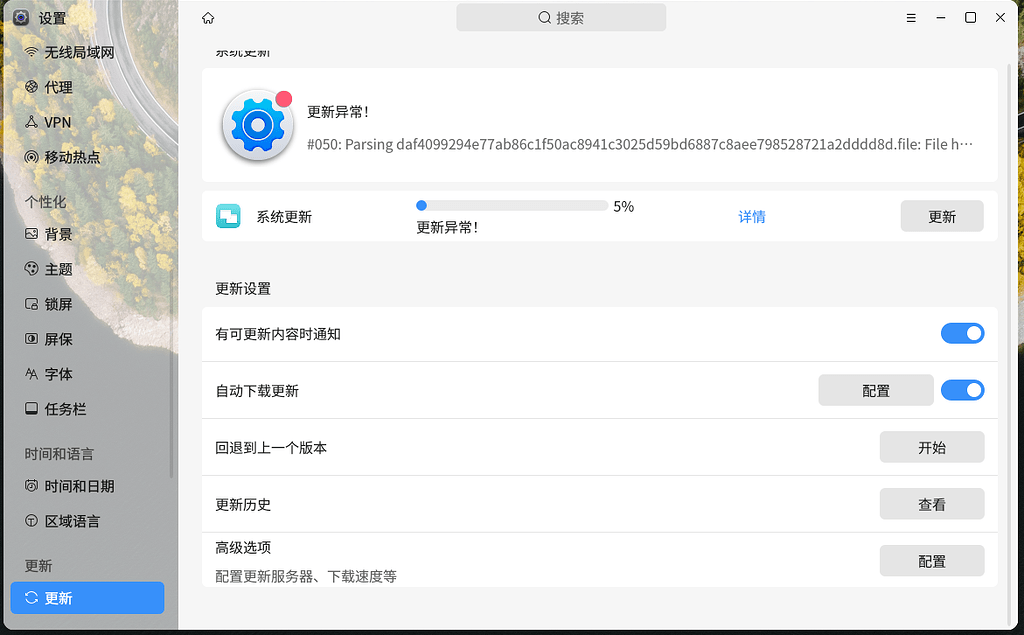This screenshot has height=635, width=1024.
Task: Click the 屏保 screensaver icon
Action: [x=31, y=338]
